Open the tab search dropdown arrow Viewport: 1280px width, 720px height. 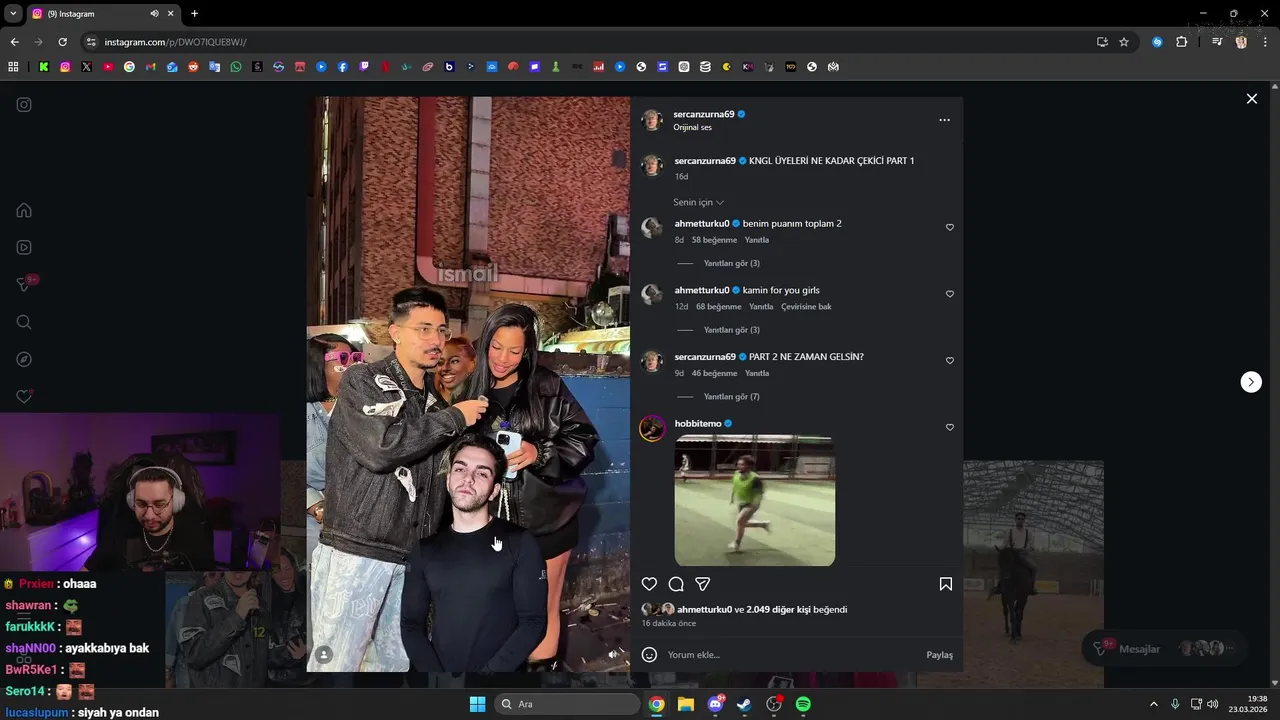pyautogui.click(x=13, y=14)
